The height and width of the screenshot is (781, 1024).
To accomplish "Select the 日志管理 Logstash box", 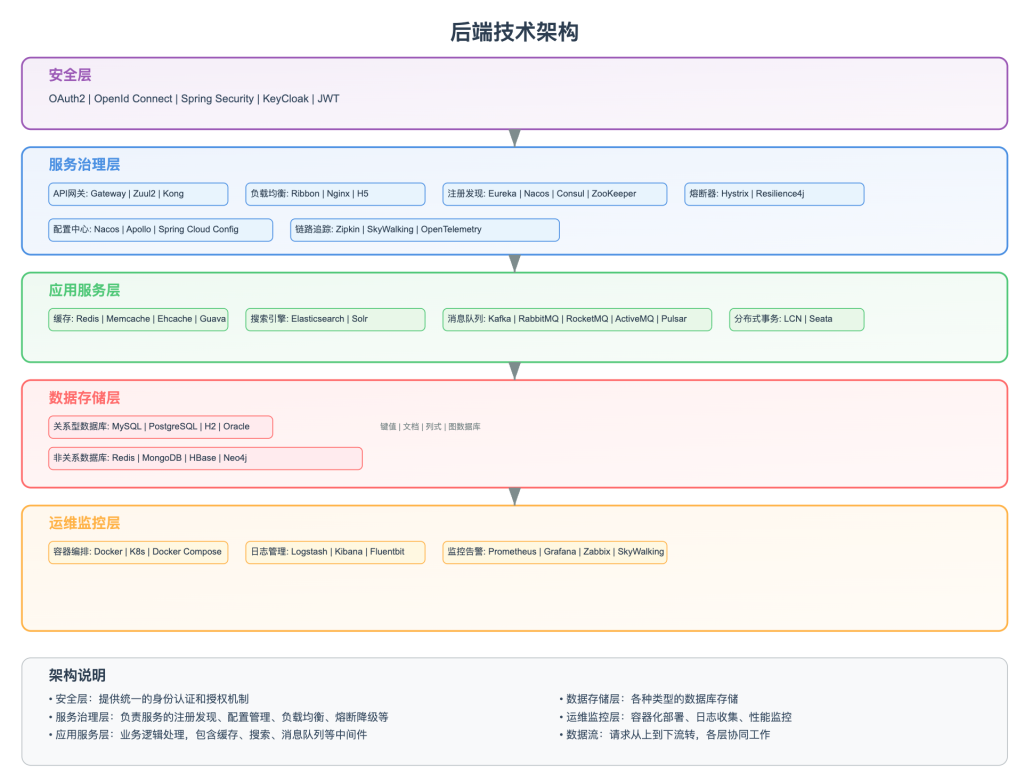I will [335, 552].
